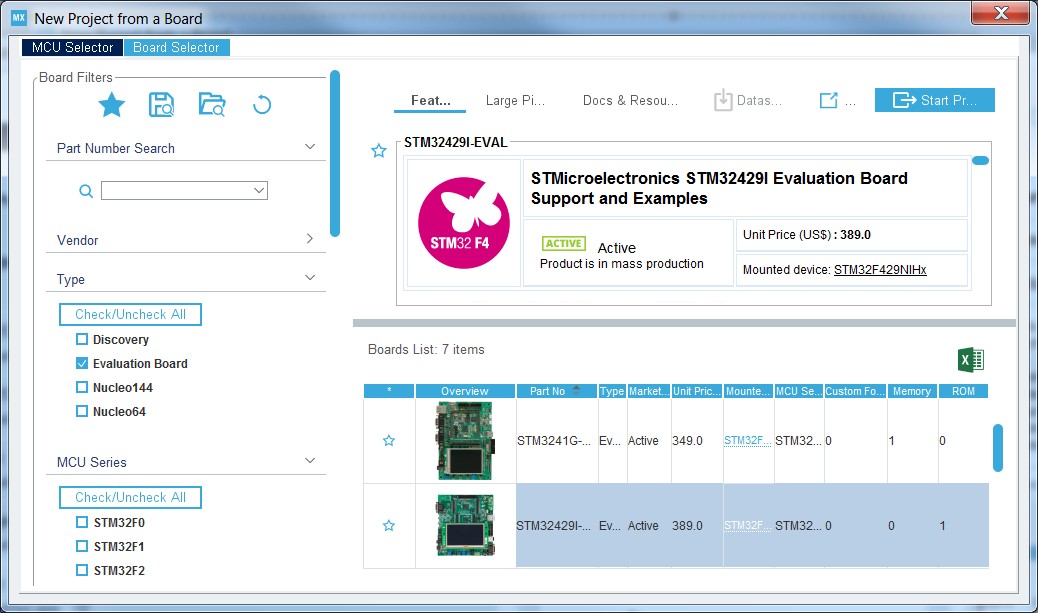Click the external link buy icon

(x=828, y=101)
